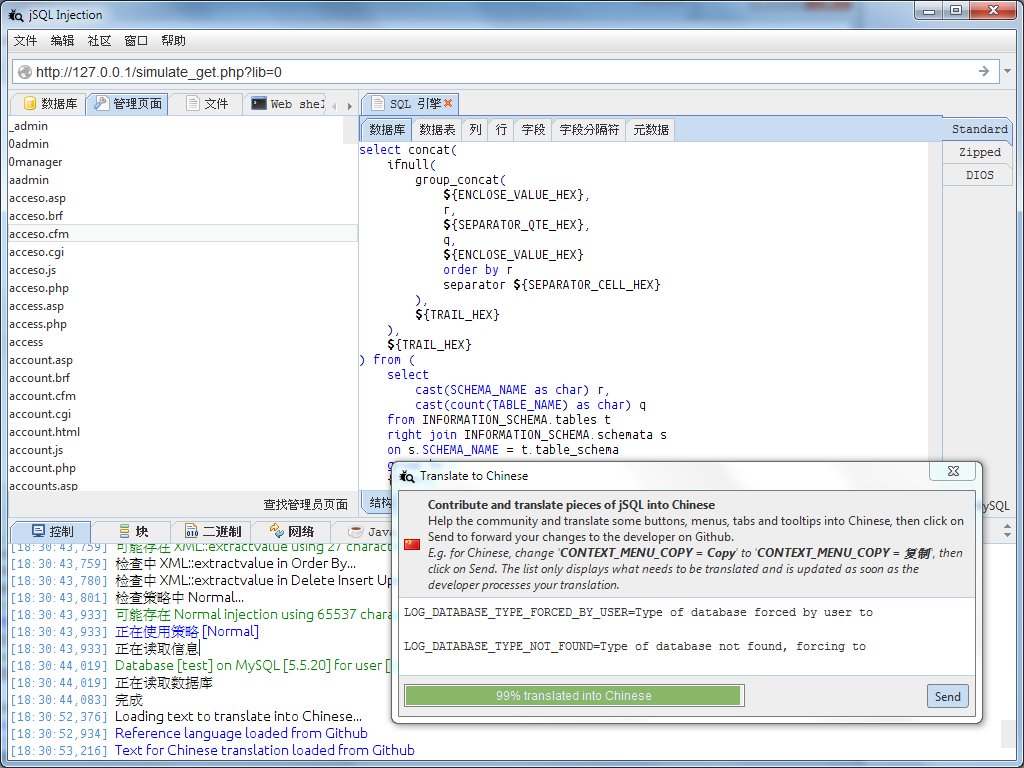The image size is (1024, 768).
Task: Select the SQL 引擎 tab
Action: point(410,104)
